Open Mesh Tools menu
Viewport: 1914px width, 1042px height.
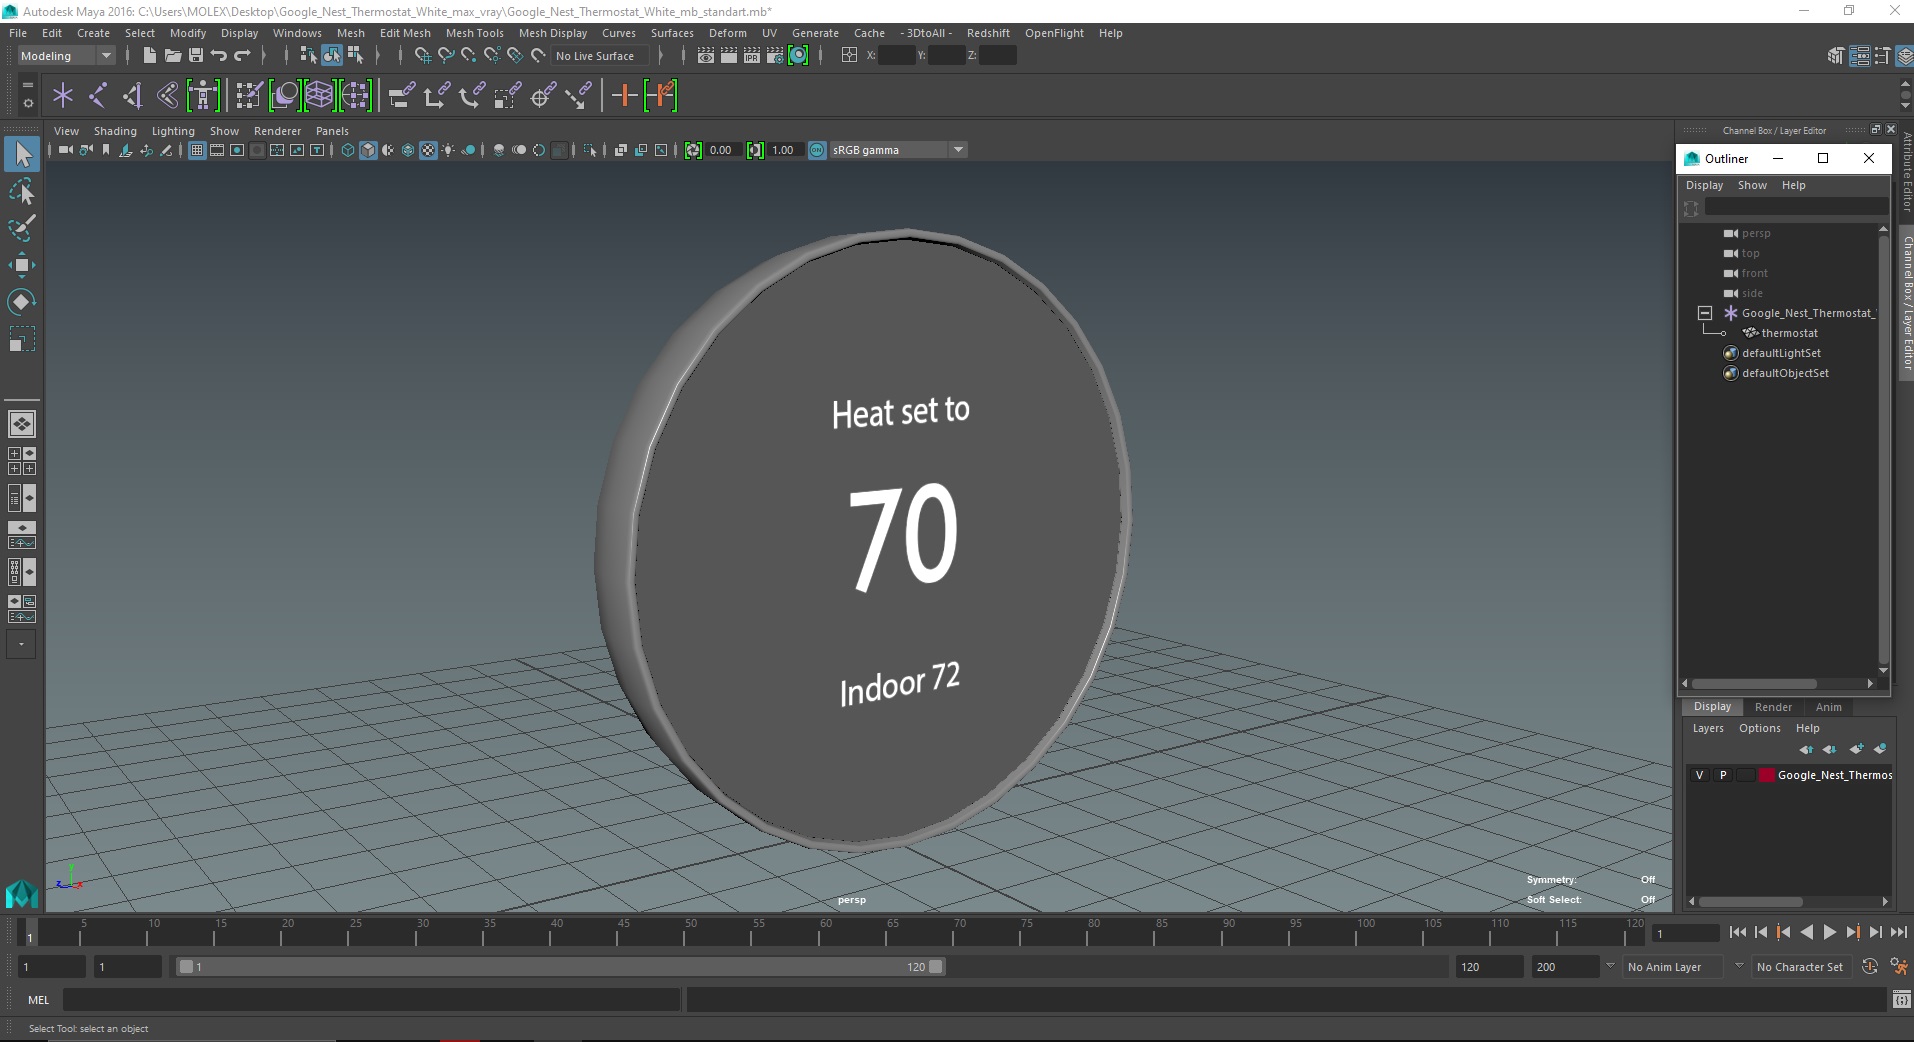pyautogui.click(x=474, y=33)
